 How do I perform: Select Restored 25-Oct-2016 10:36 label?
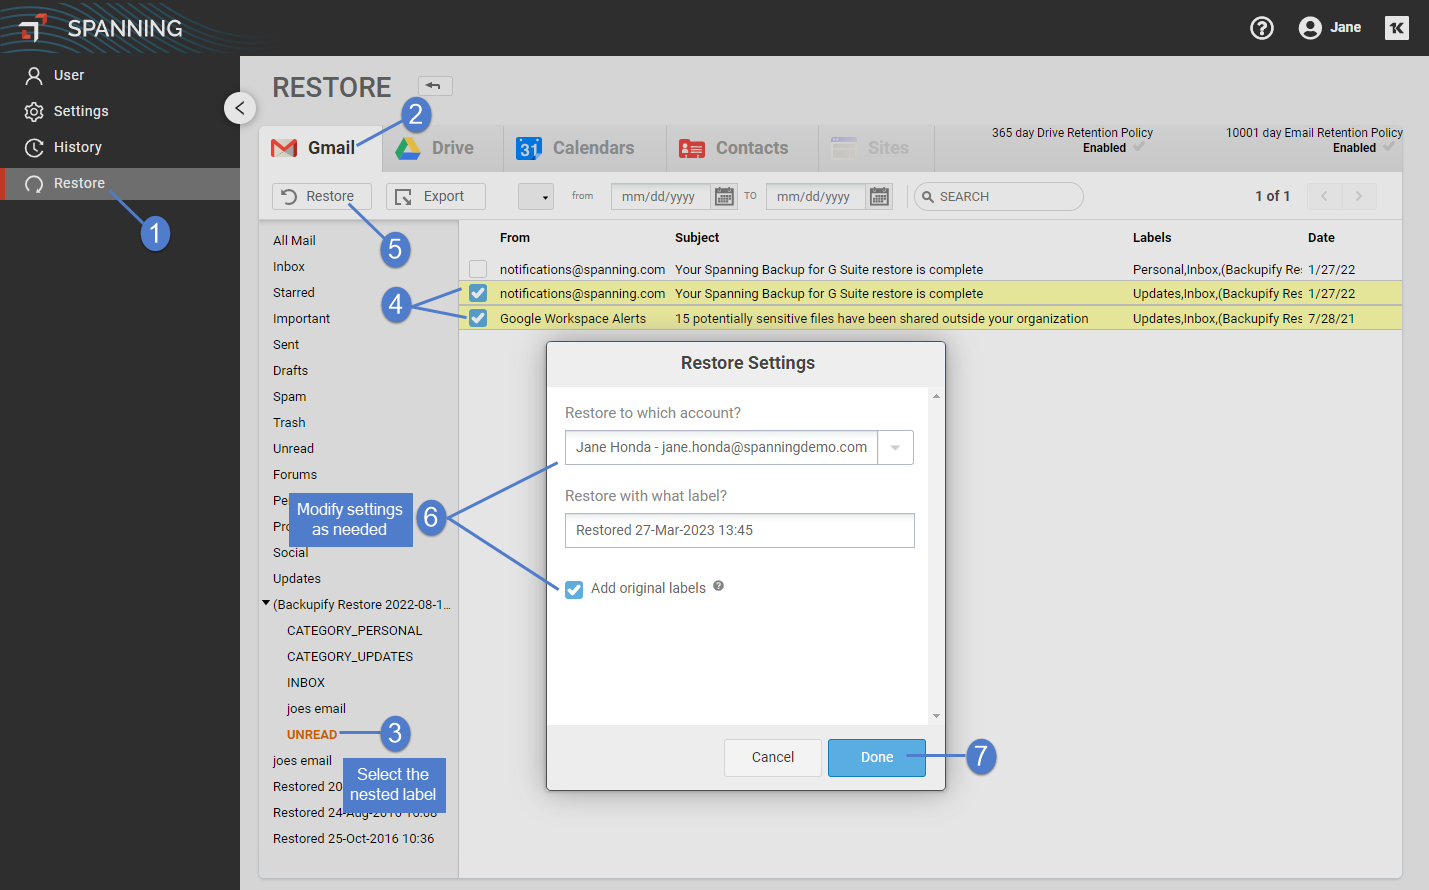click(x=354, y=838)
